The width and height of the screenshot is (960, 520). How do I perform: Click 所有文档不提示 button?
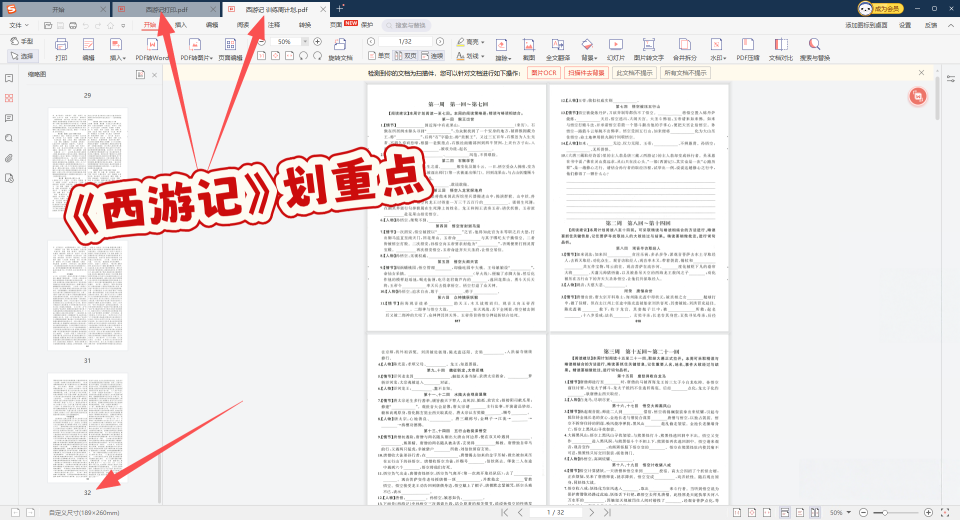(686, 73)
